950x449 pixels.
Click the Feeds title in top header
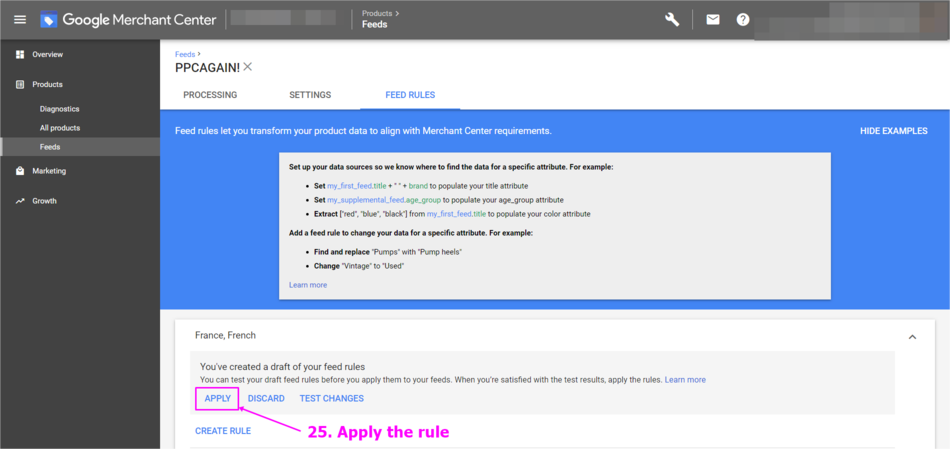point(374,24)
